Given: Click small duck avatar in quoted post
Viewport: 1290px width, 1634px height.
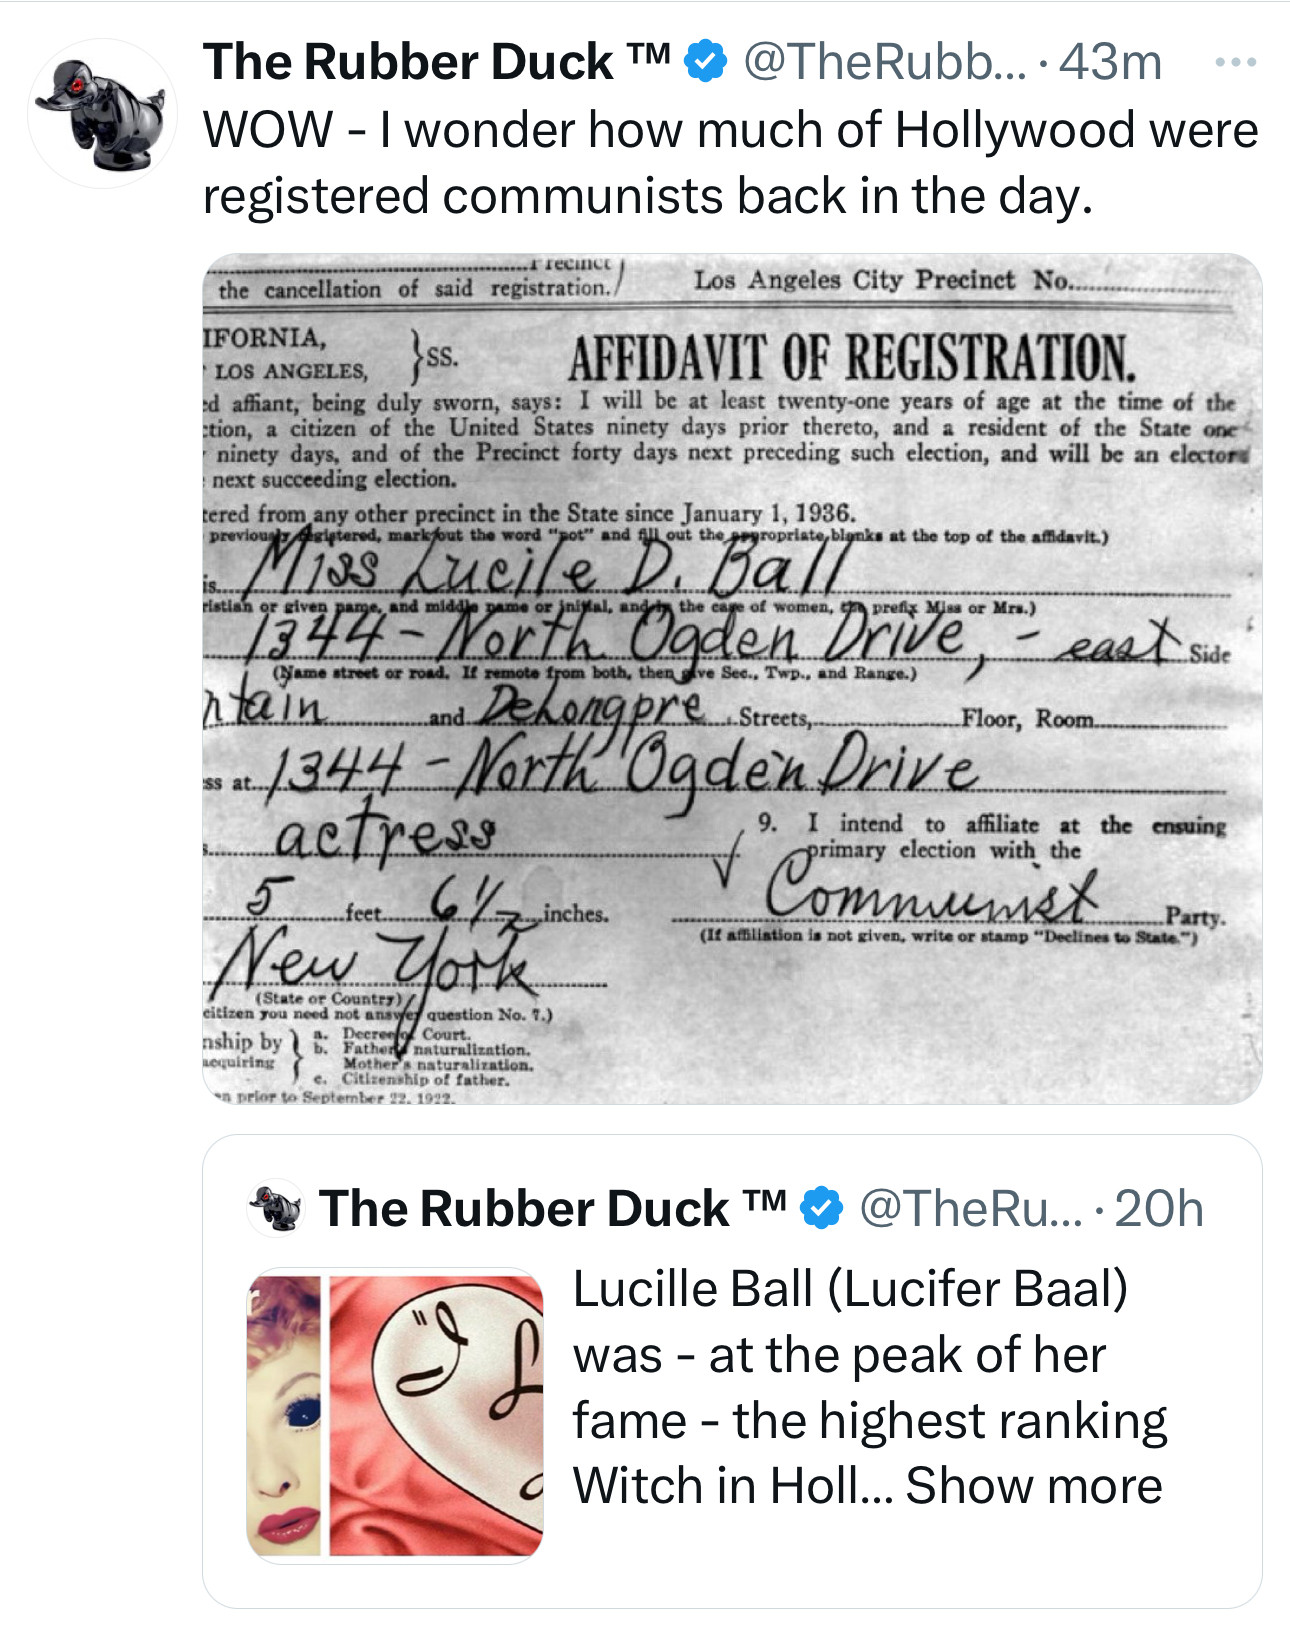Looking at the screenshot, I should [x=275, y=1208].
